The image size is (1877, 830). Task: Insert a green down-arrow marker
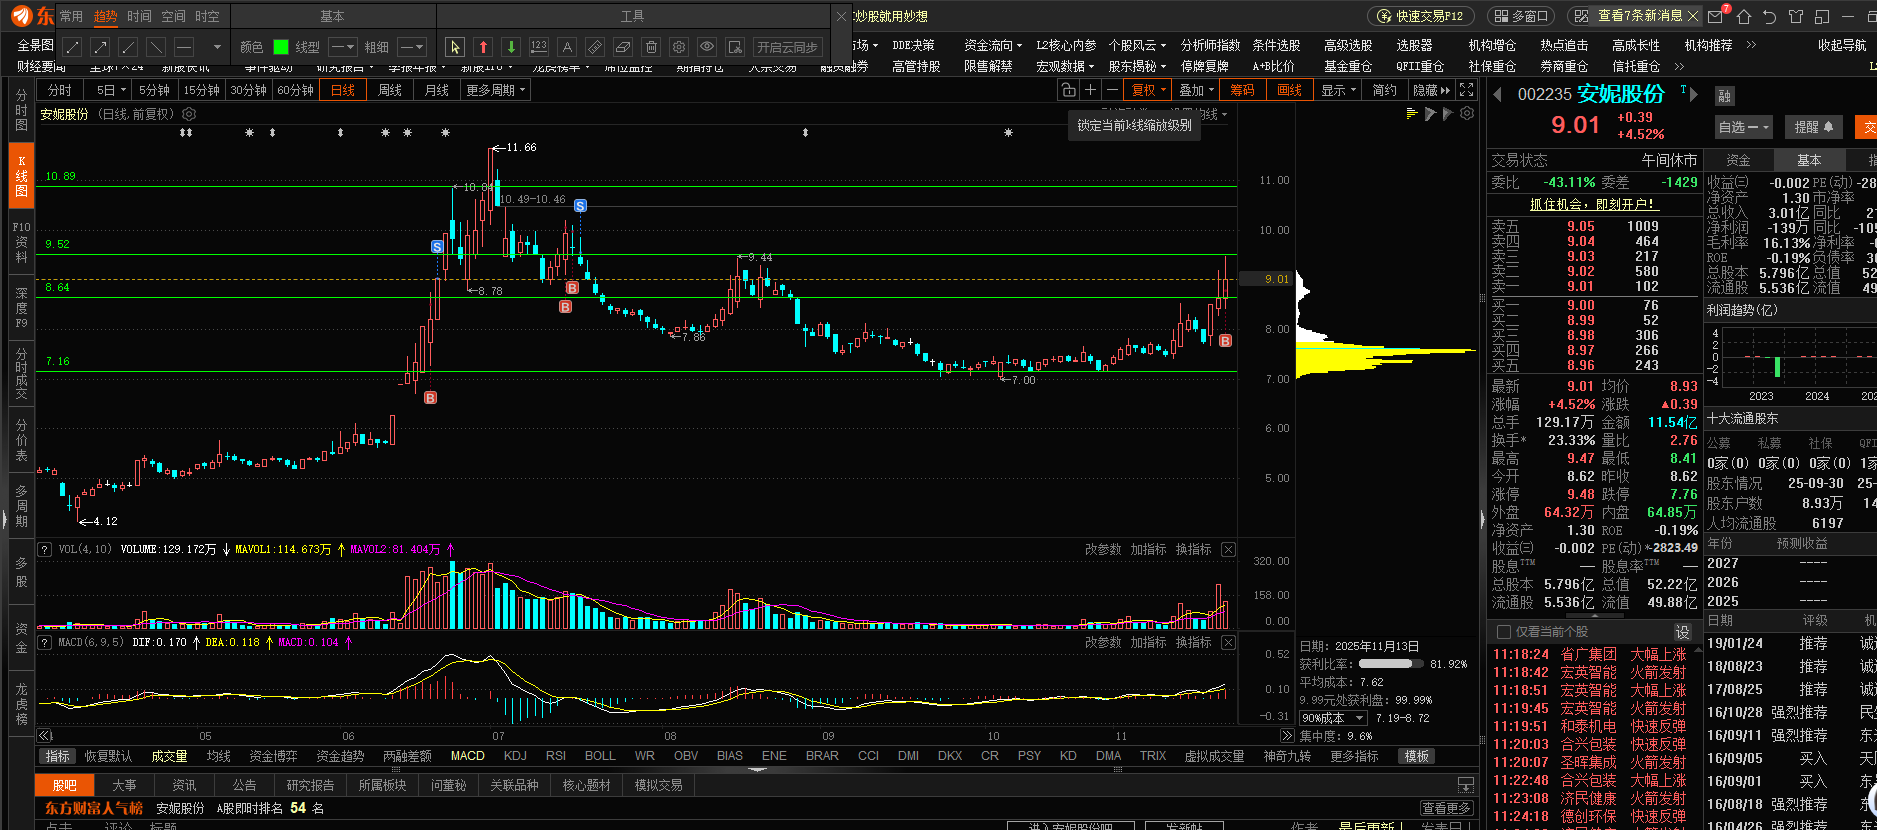tap(511, 47)
